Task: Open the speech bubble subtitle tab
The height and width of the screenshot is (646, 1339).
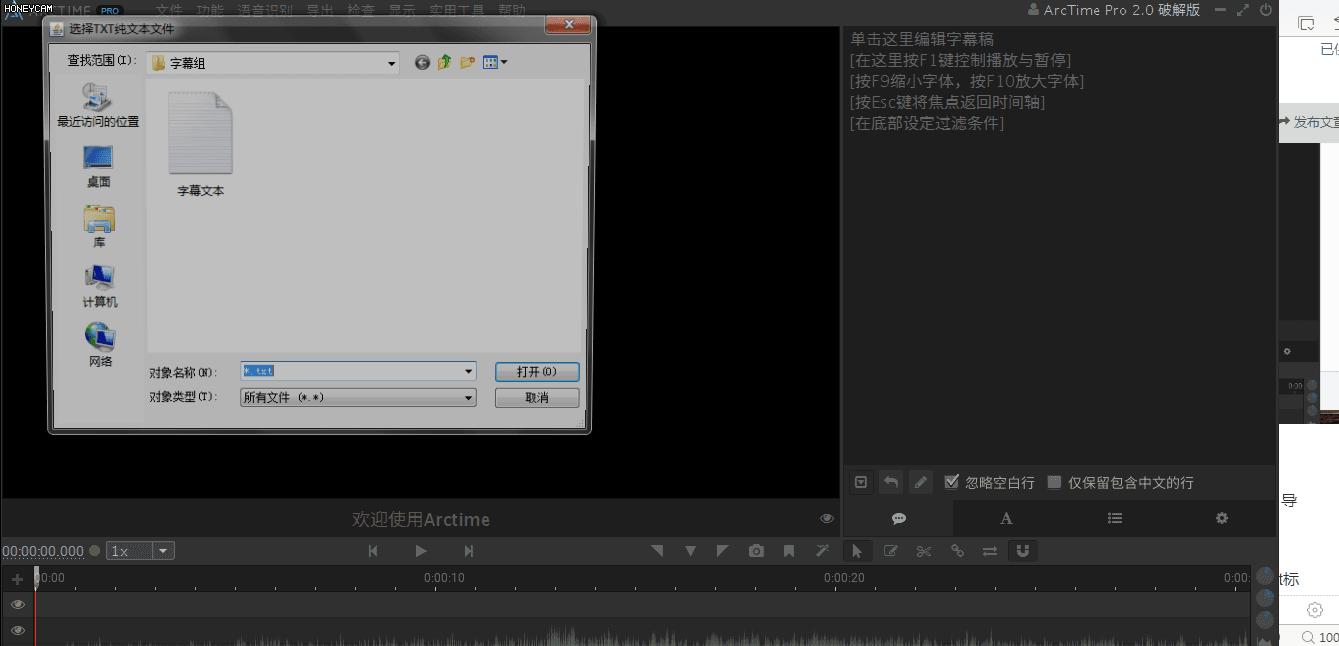Action: click(x=898, y=518)
